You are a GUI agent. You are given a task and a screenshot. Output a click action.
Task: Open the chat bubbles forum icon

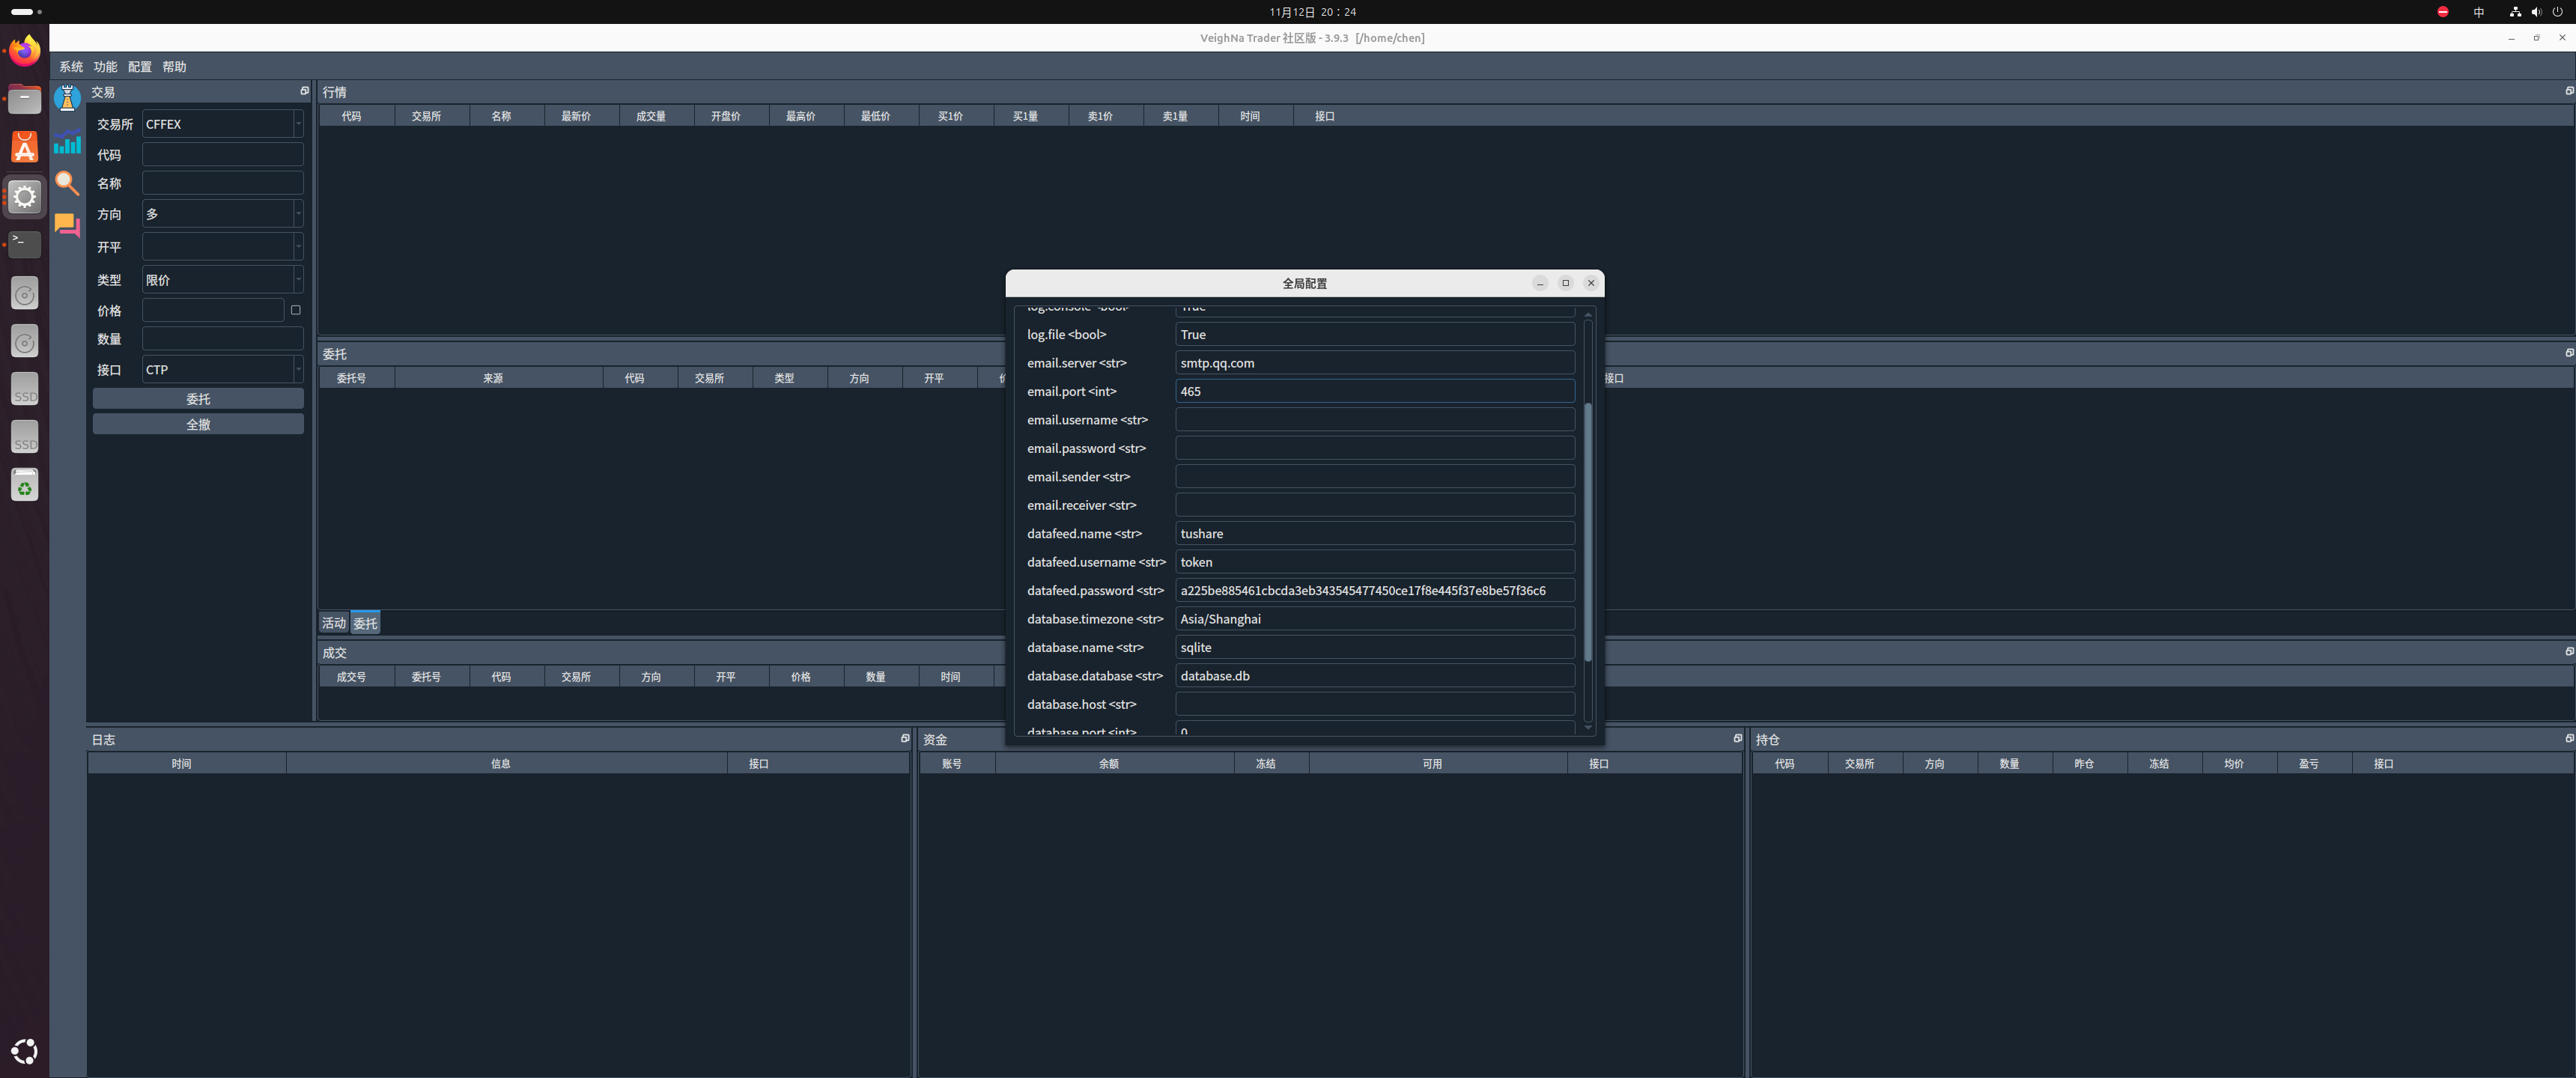(x=67, y=225)
